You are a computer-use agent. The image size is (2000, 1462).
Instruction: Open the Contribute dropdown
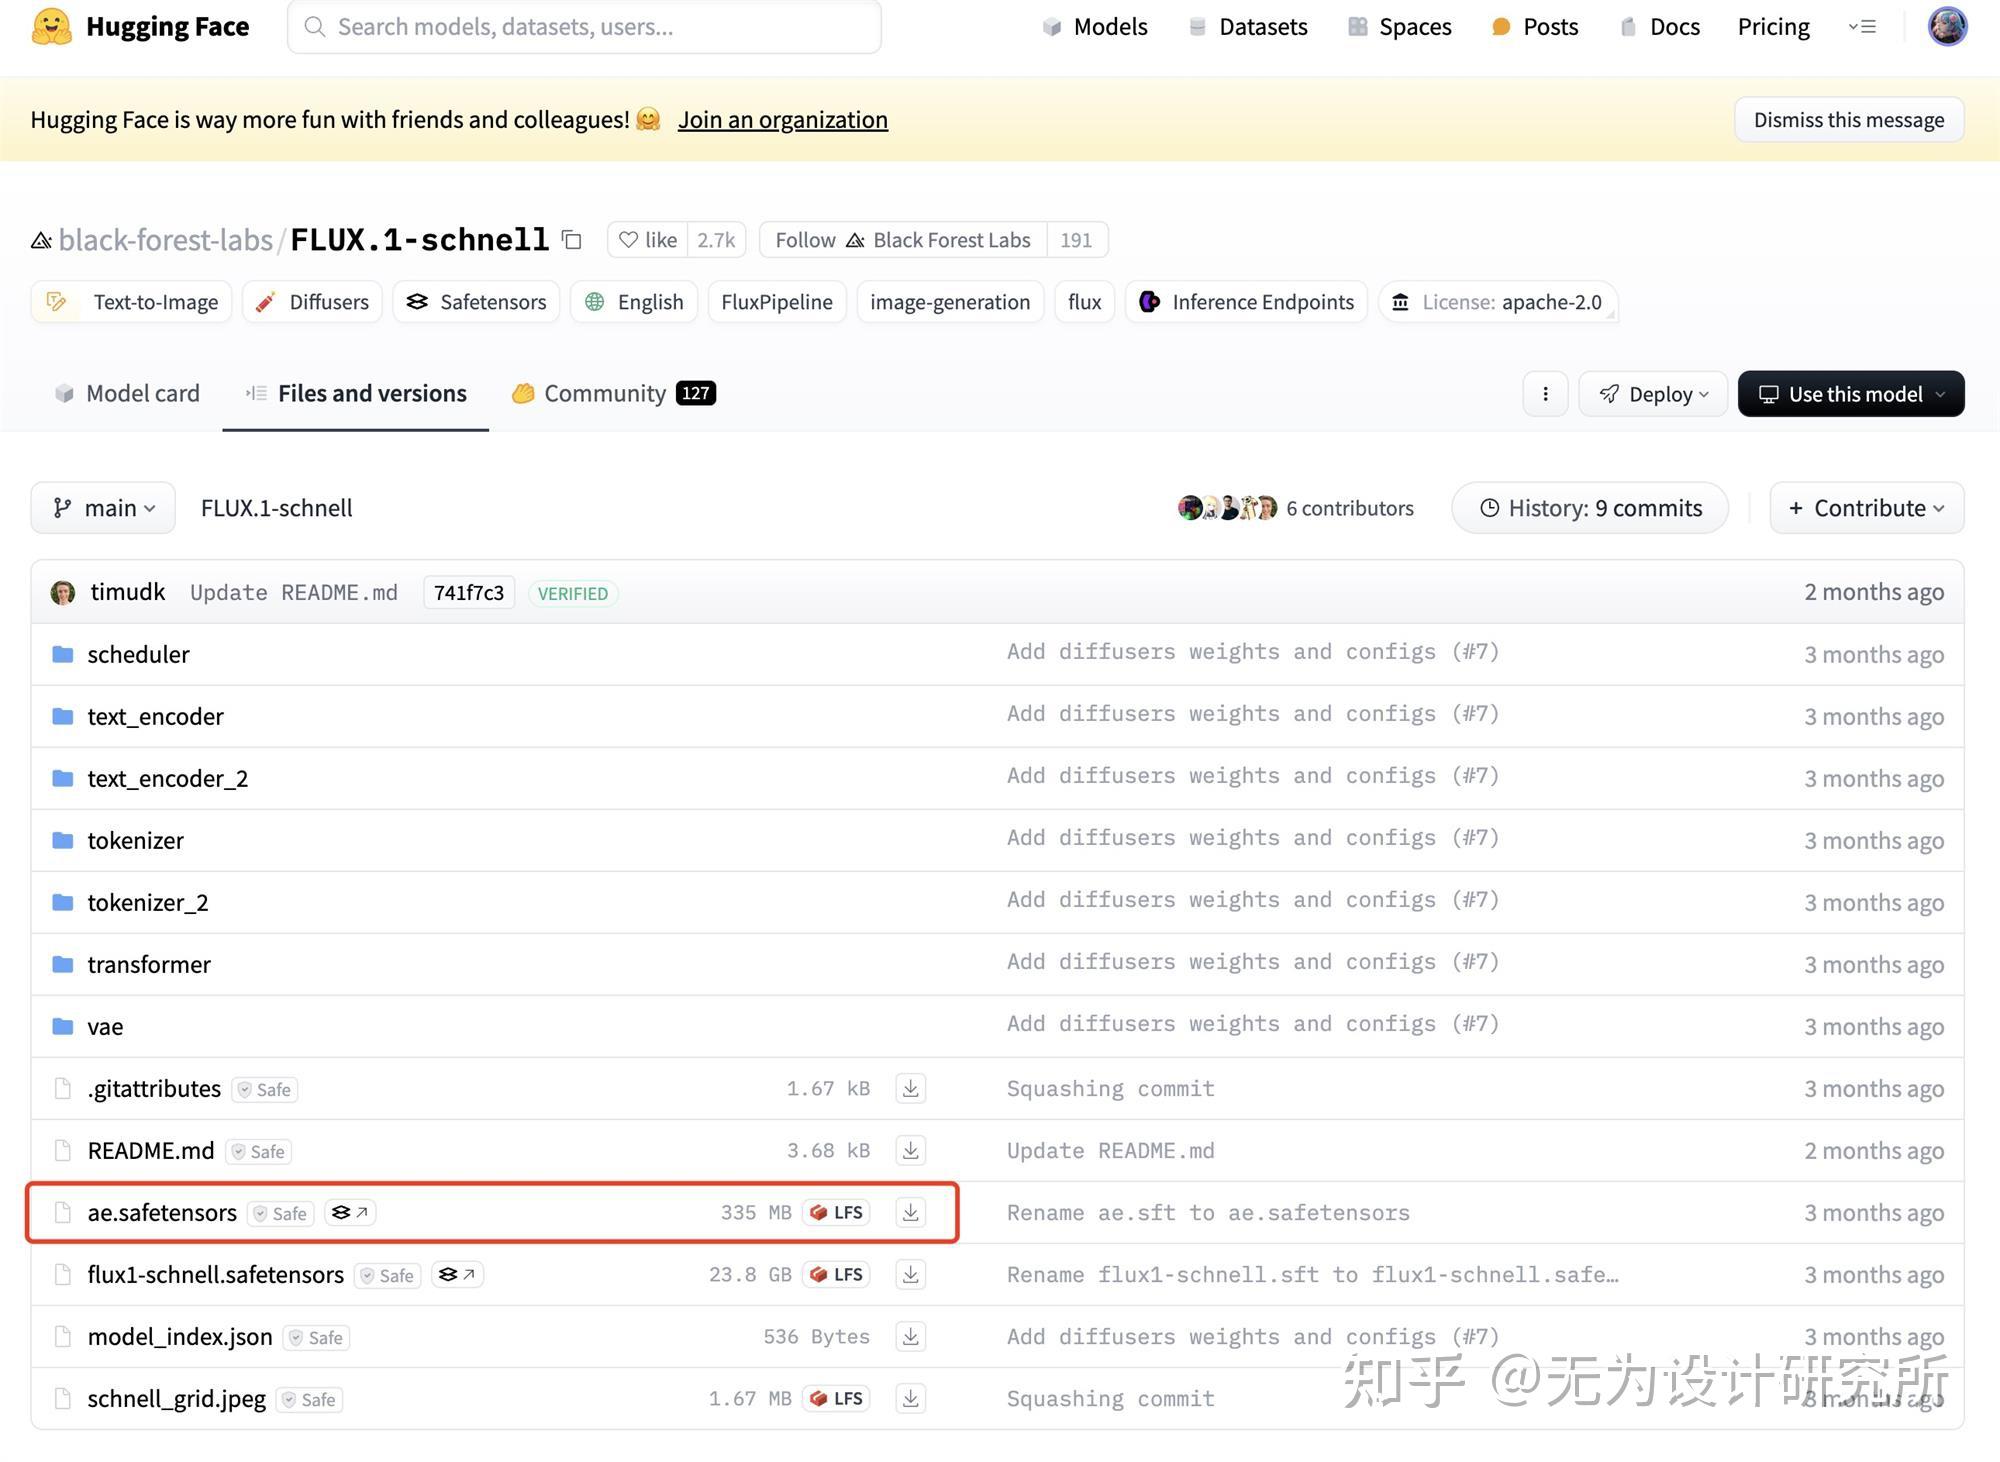1866,507
